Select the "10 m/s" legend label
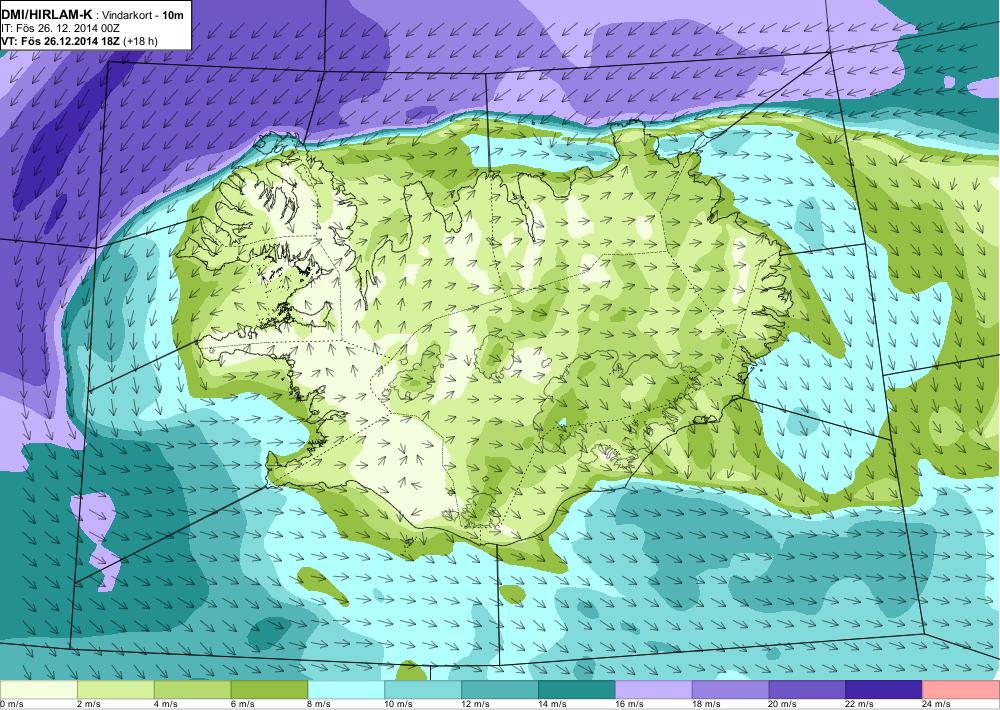1000x710 pixels. tap(399, 704)
